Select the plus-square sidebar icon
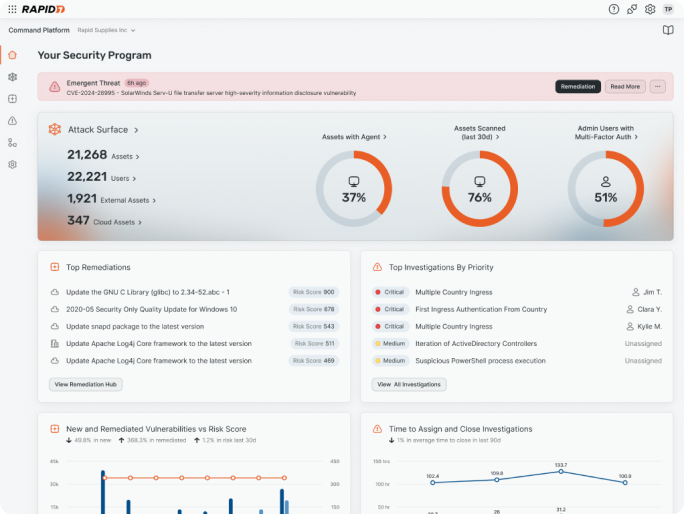The image size is (684, 514). pyautogui.click(x=12, y=98)
